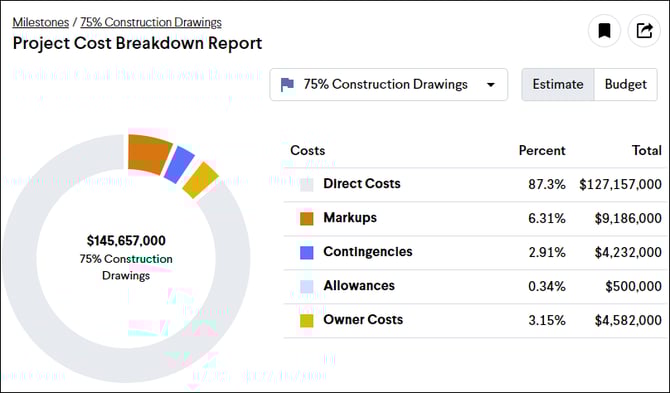This screenshot has width=670, height=393.
Task: Switch to Estimate view
Action: [x=558, y=85]
